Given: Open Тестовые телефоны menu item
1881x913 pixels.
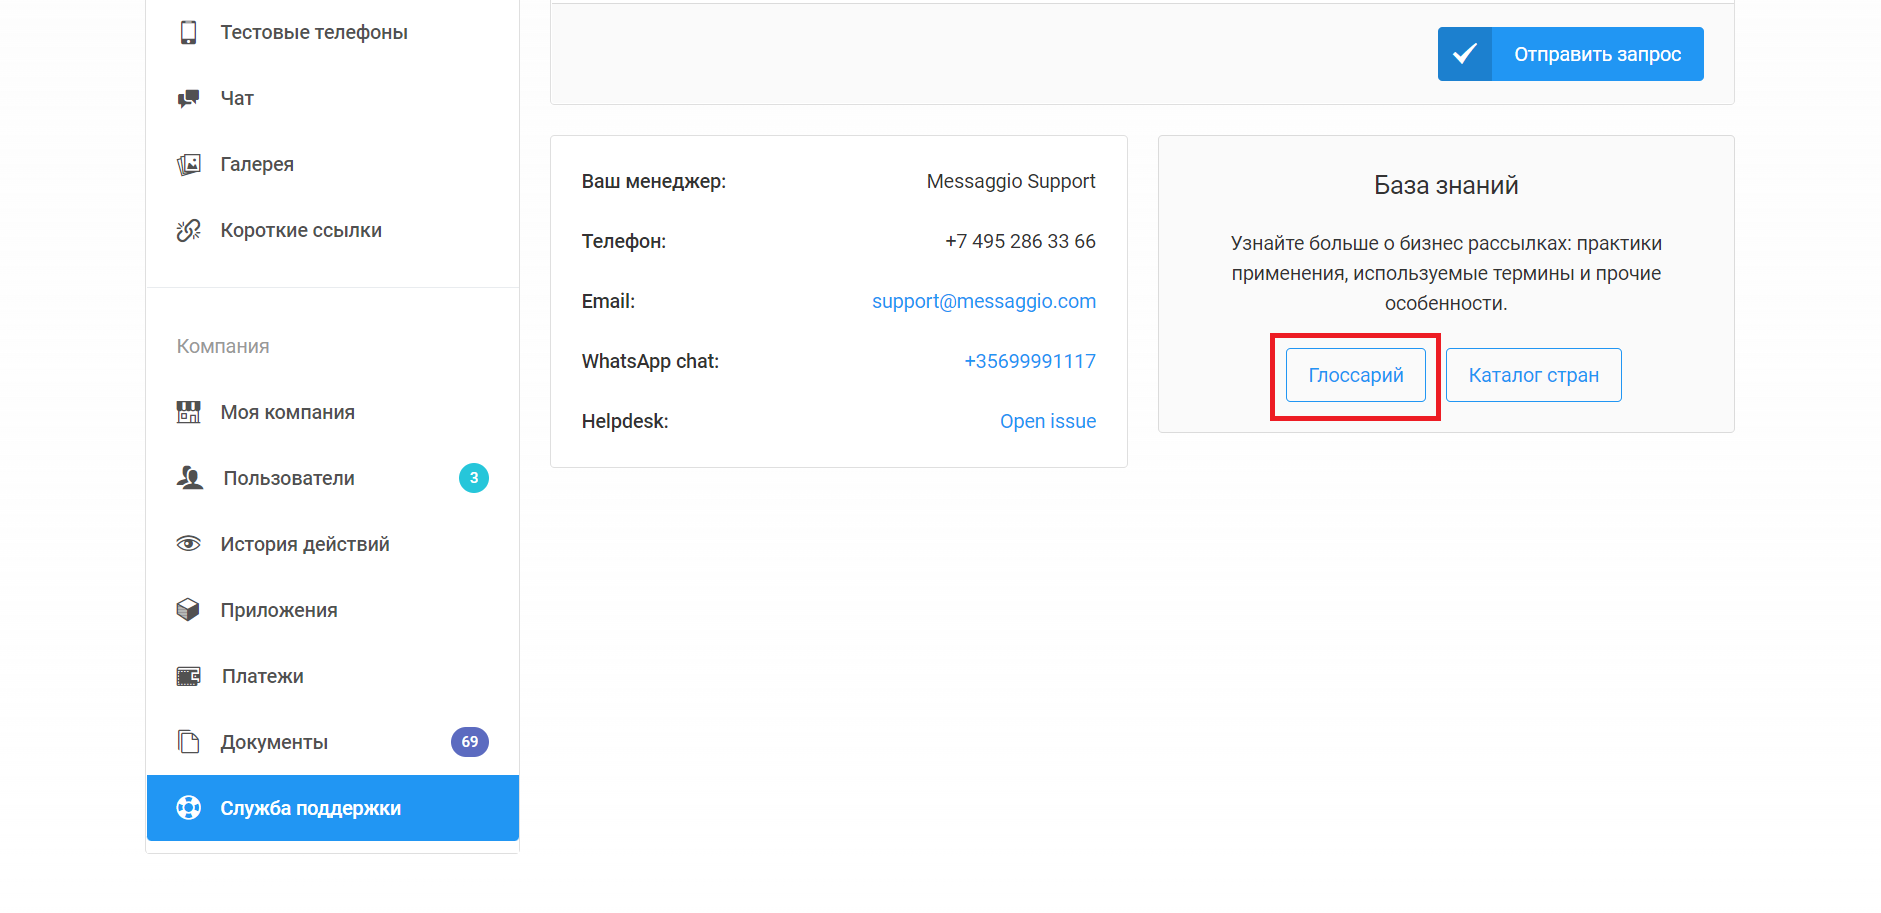Looking at the screenshot, I should tap(332, 32).
